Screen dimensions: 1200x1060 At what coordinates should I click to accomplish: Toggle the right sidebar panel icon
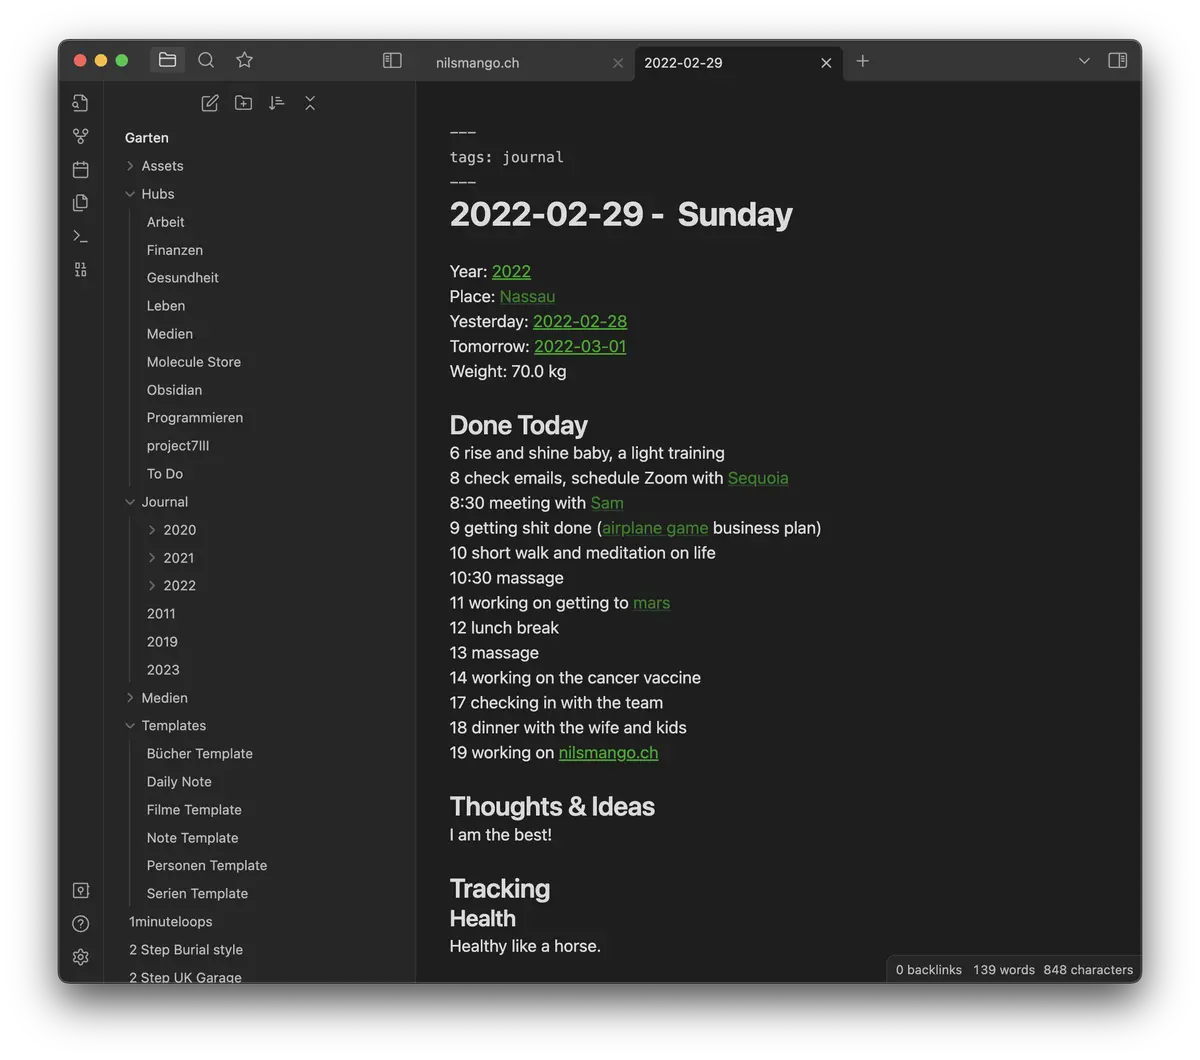[1118, 61]
